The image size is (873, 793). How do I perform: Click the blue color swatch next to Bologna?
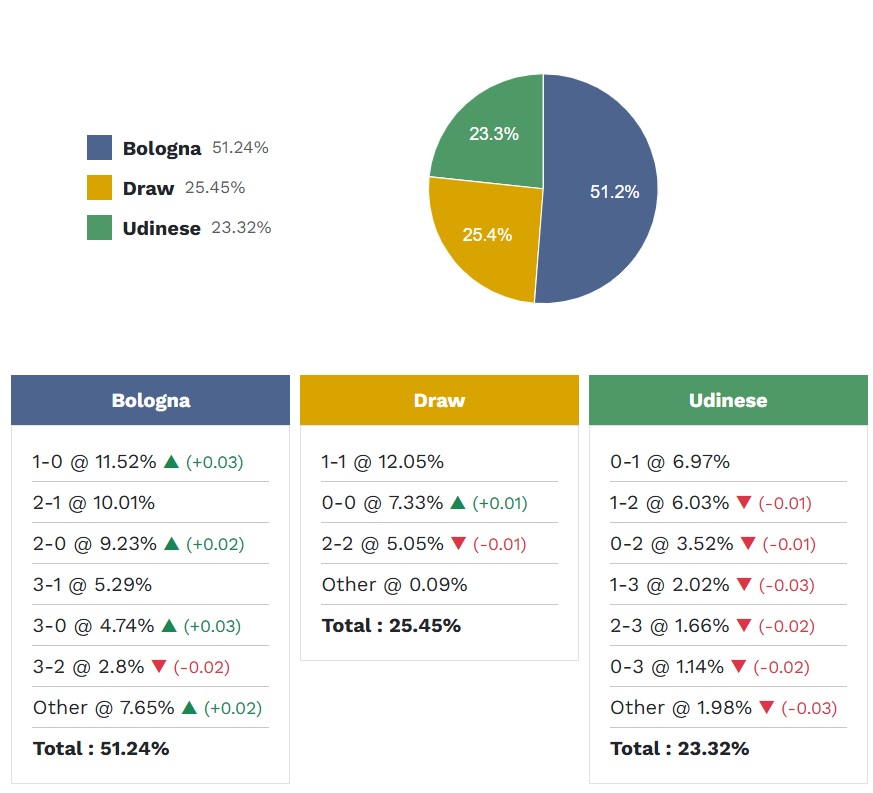[x=100, y=146]
